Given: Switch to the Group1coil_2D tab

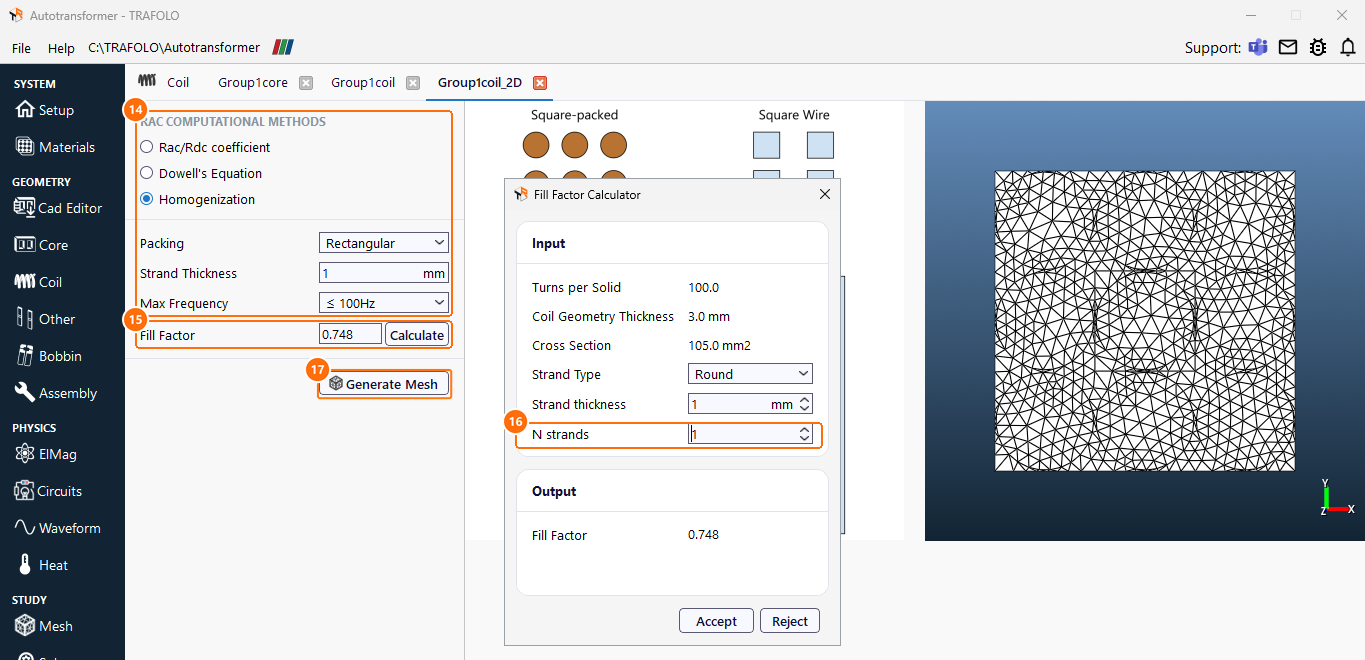Looking at the screenshot, I should [480, 83].
